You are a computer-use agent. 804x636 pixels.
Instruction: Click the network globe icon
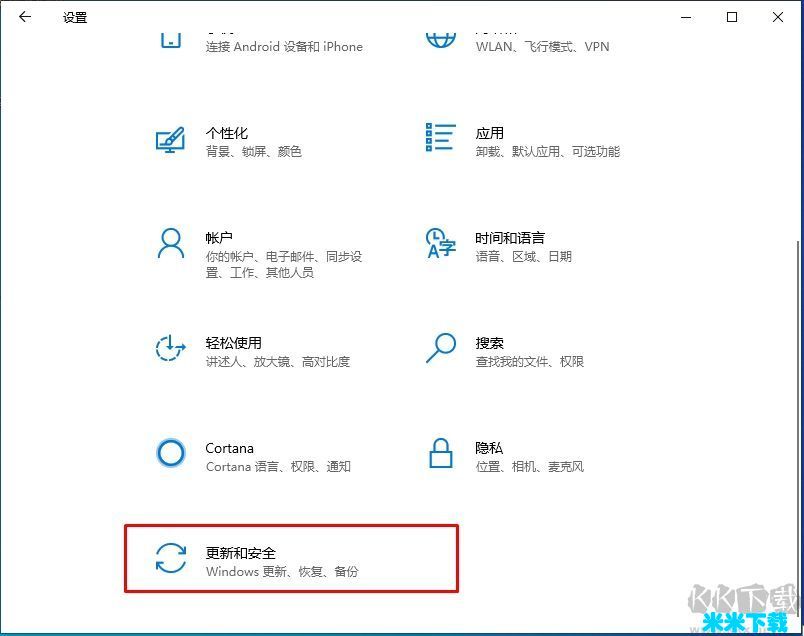click(440, 41)
